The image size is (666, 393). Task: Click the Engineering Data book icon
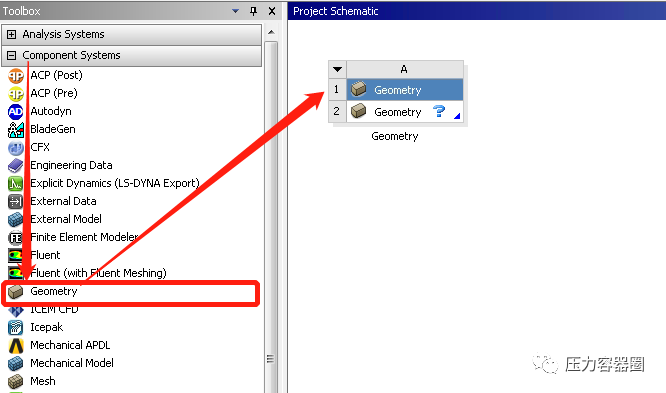(x=16, y=166)
